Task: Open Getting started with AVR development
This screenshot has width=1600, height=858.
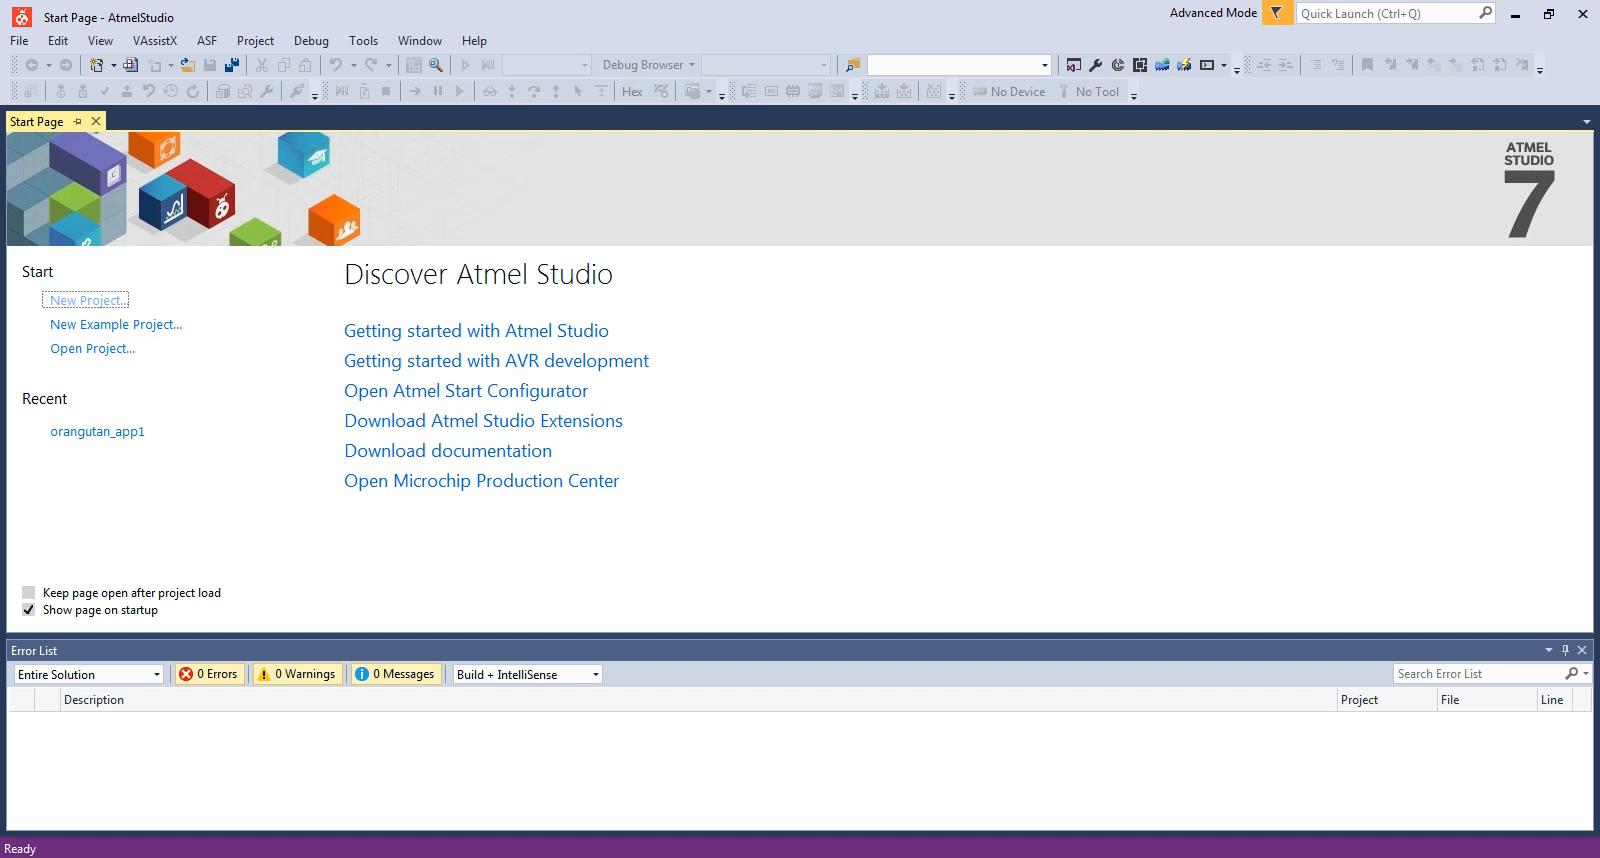Action: pyautogui.click(x=496, y=360)
